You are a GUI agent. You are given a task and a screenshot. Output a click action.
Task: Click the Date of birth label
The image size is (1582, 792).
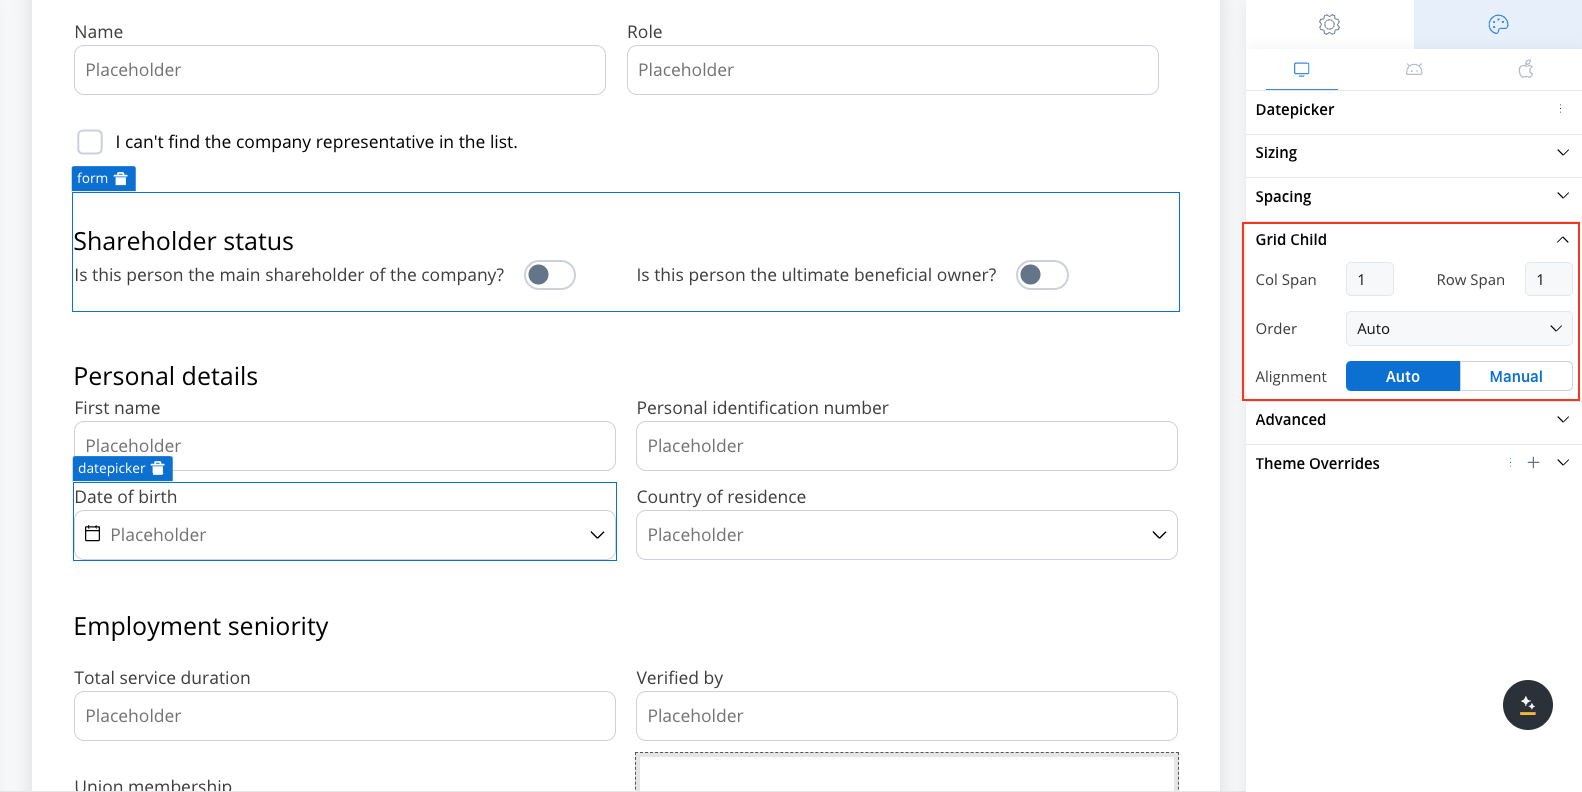(126, 497)
